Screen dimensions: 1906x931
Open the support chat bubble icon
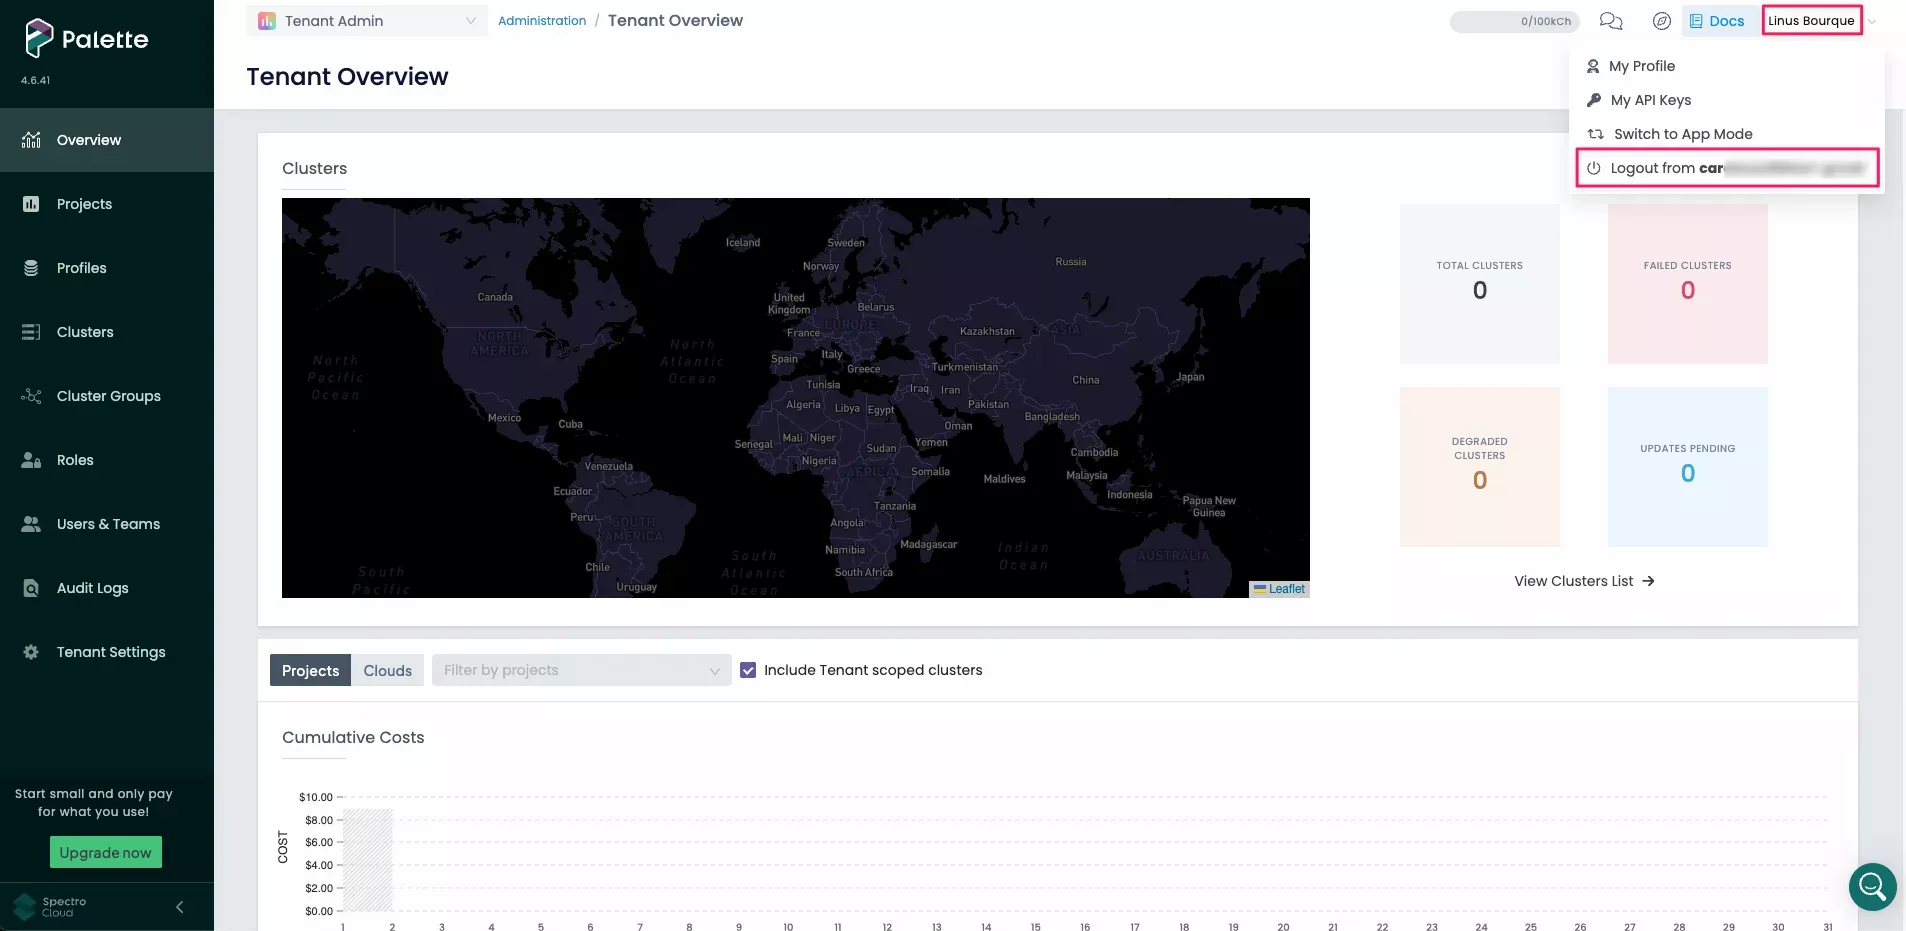[x=1872, y=886]
